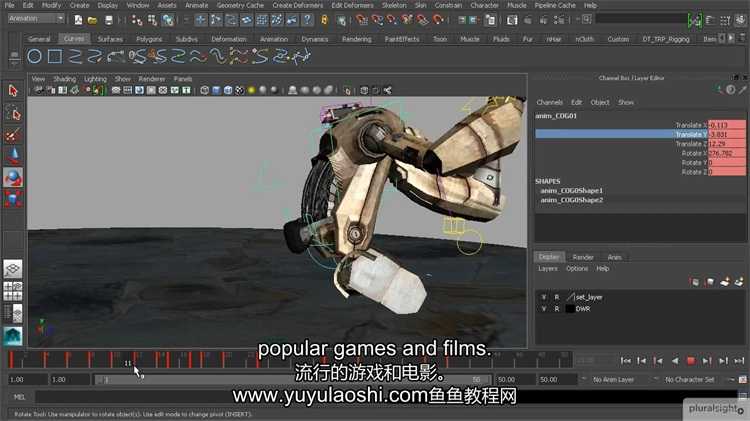Screen dimensions: 750x421
Task: Open the layer editor Options menu
Action: 577,269
